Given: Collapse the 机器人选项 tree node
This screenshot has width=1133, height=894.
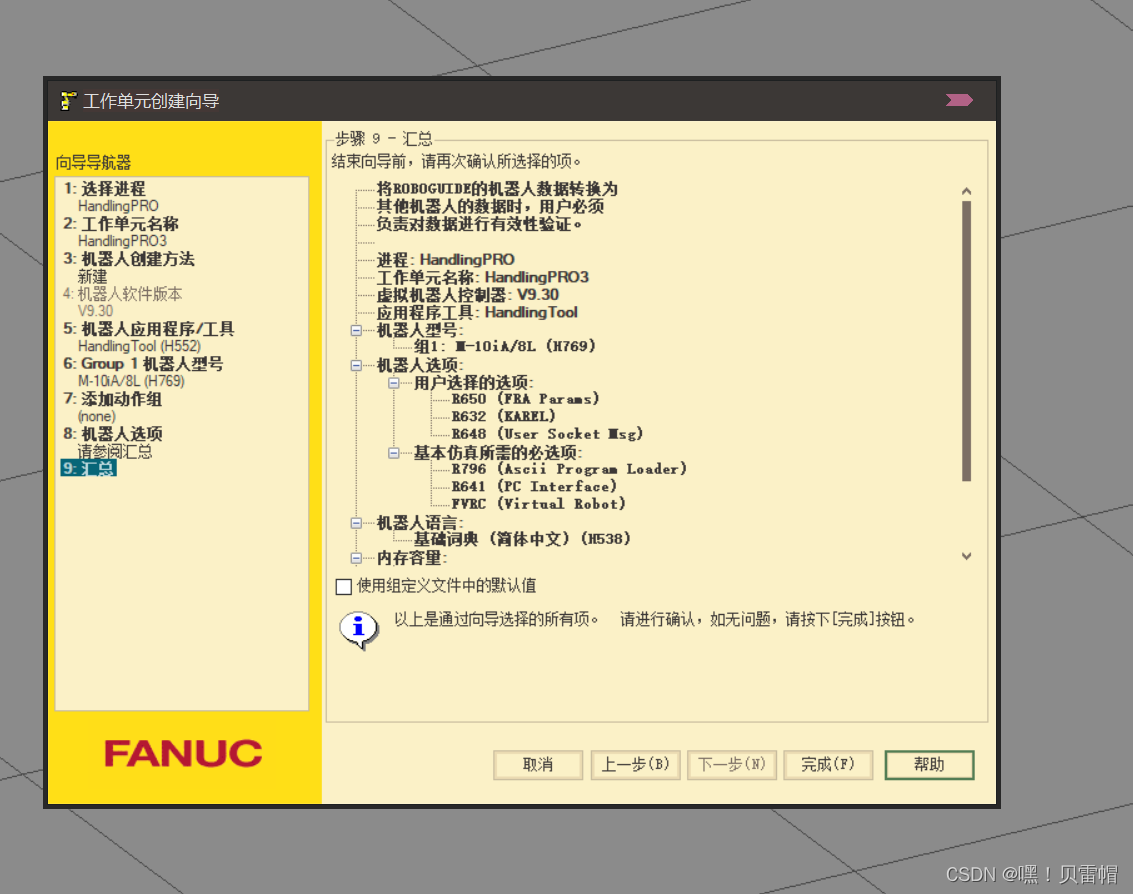Looking at the screenshot, I should click(x=356, y=366).
